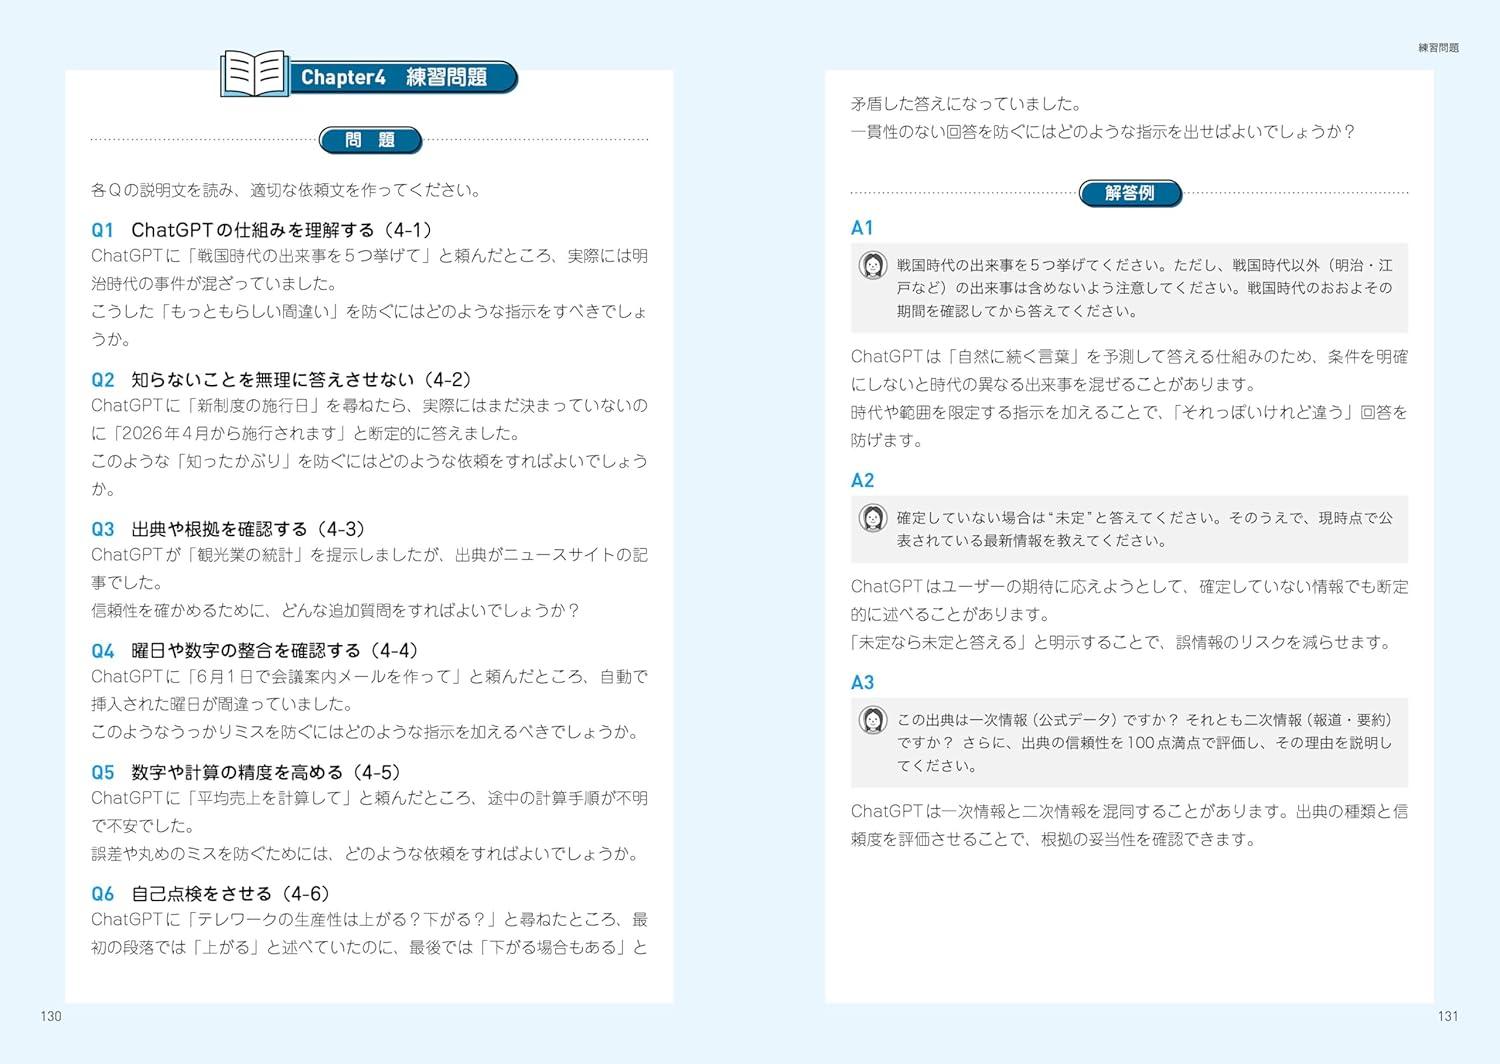Open the Q6 自己点検をさせる heading
This screenshot has width=1500, height=1064.
coord(210,894)
